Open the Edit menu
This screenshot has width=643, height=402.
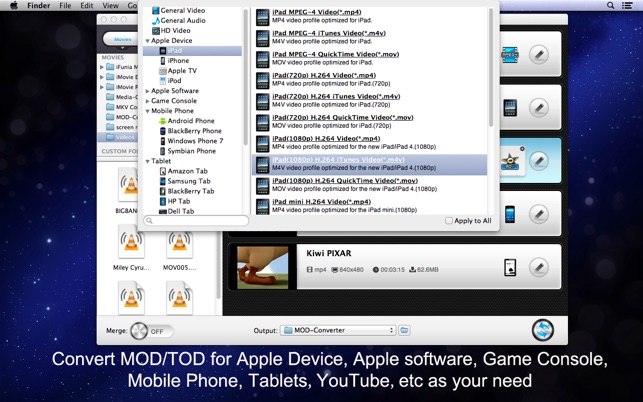tap(87, 5)
